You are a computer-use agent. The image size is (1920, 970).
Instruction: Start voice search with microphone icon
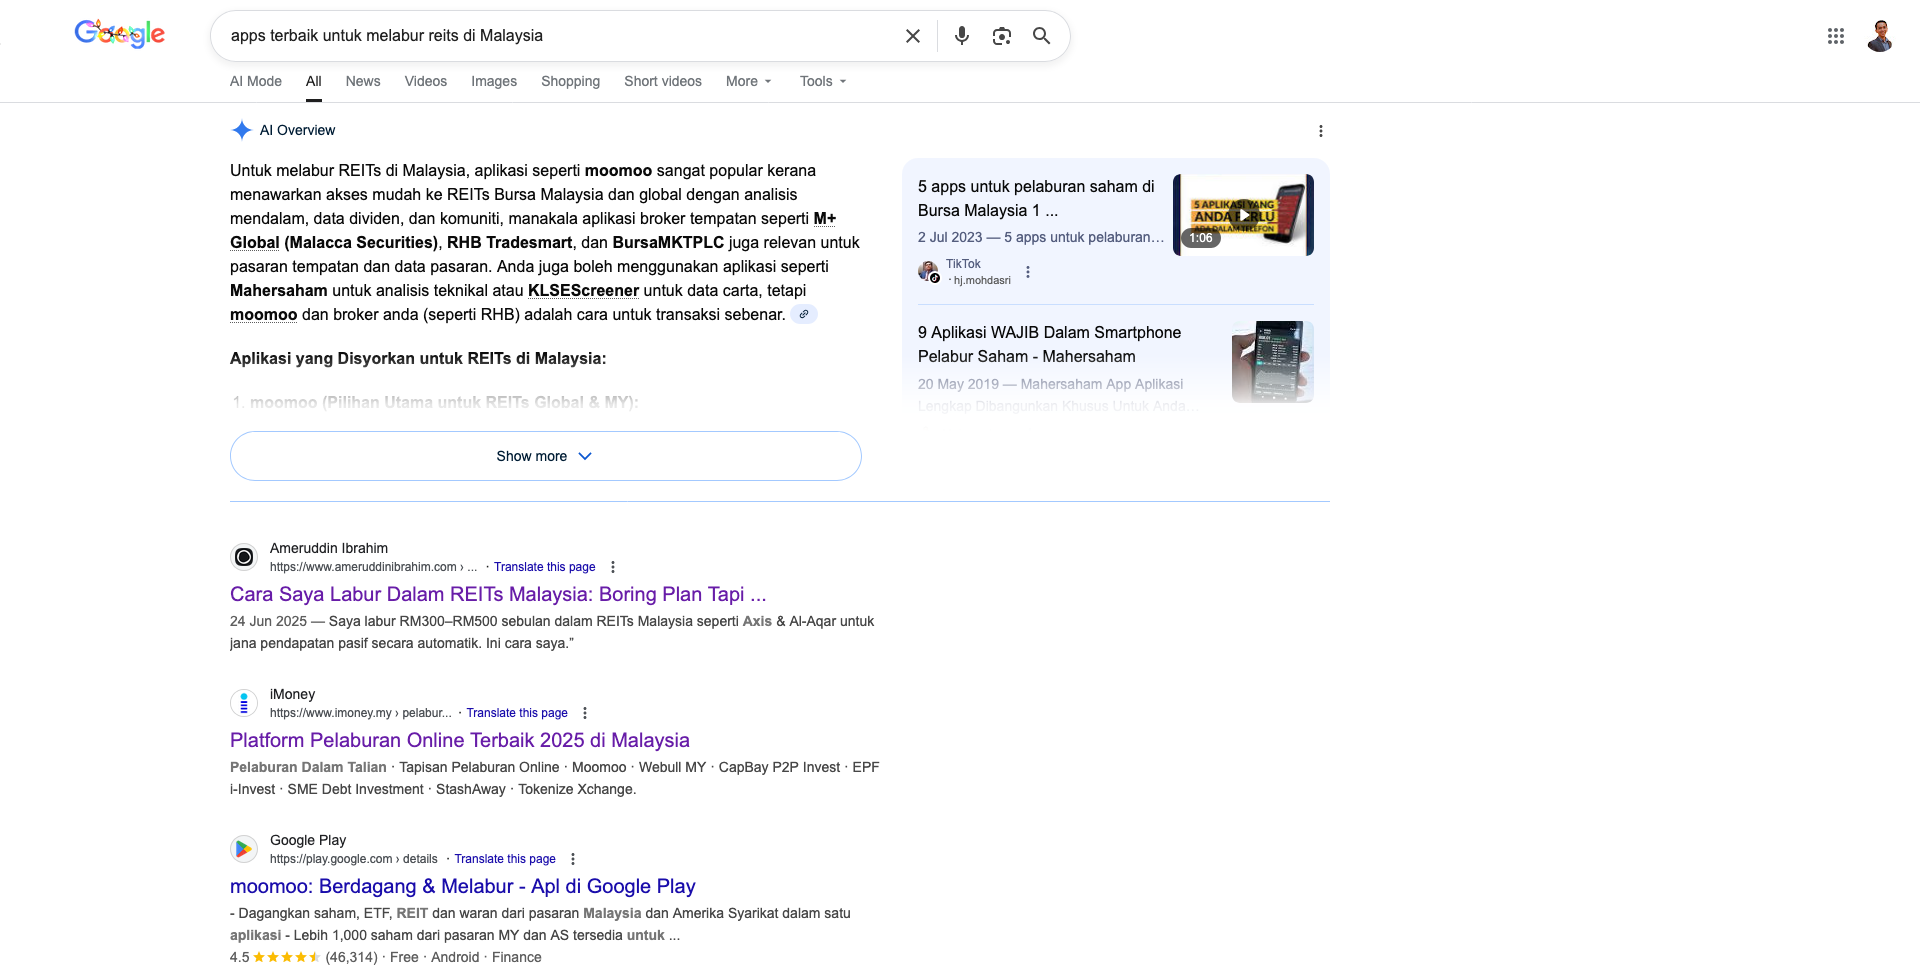(x=961, y=36)
